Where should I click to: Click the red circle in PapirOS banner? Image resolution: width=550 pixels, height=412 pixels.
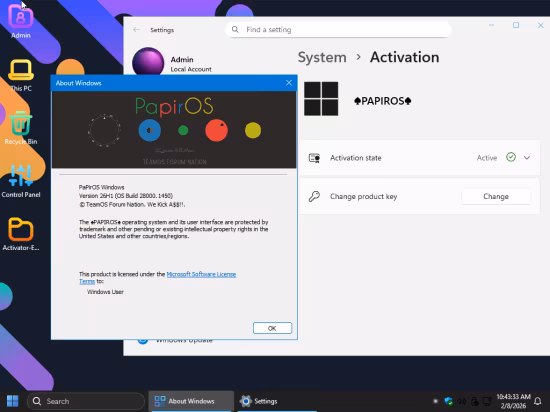216,130
